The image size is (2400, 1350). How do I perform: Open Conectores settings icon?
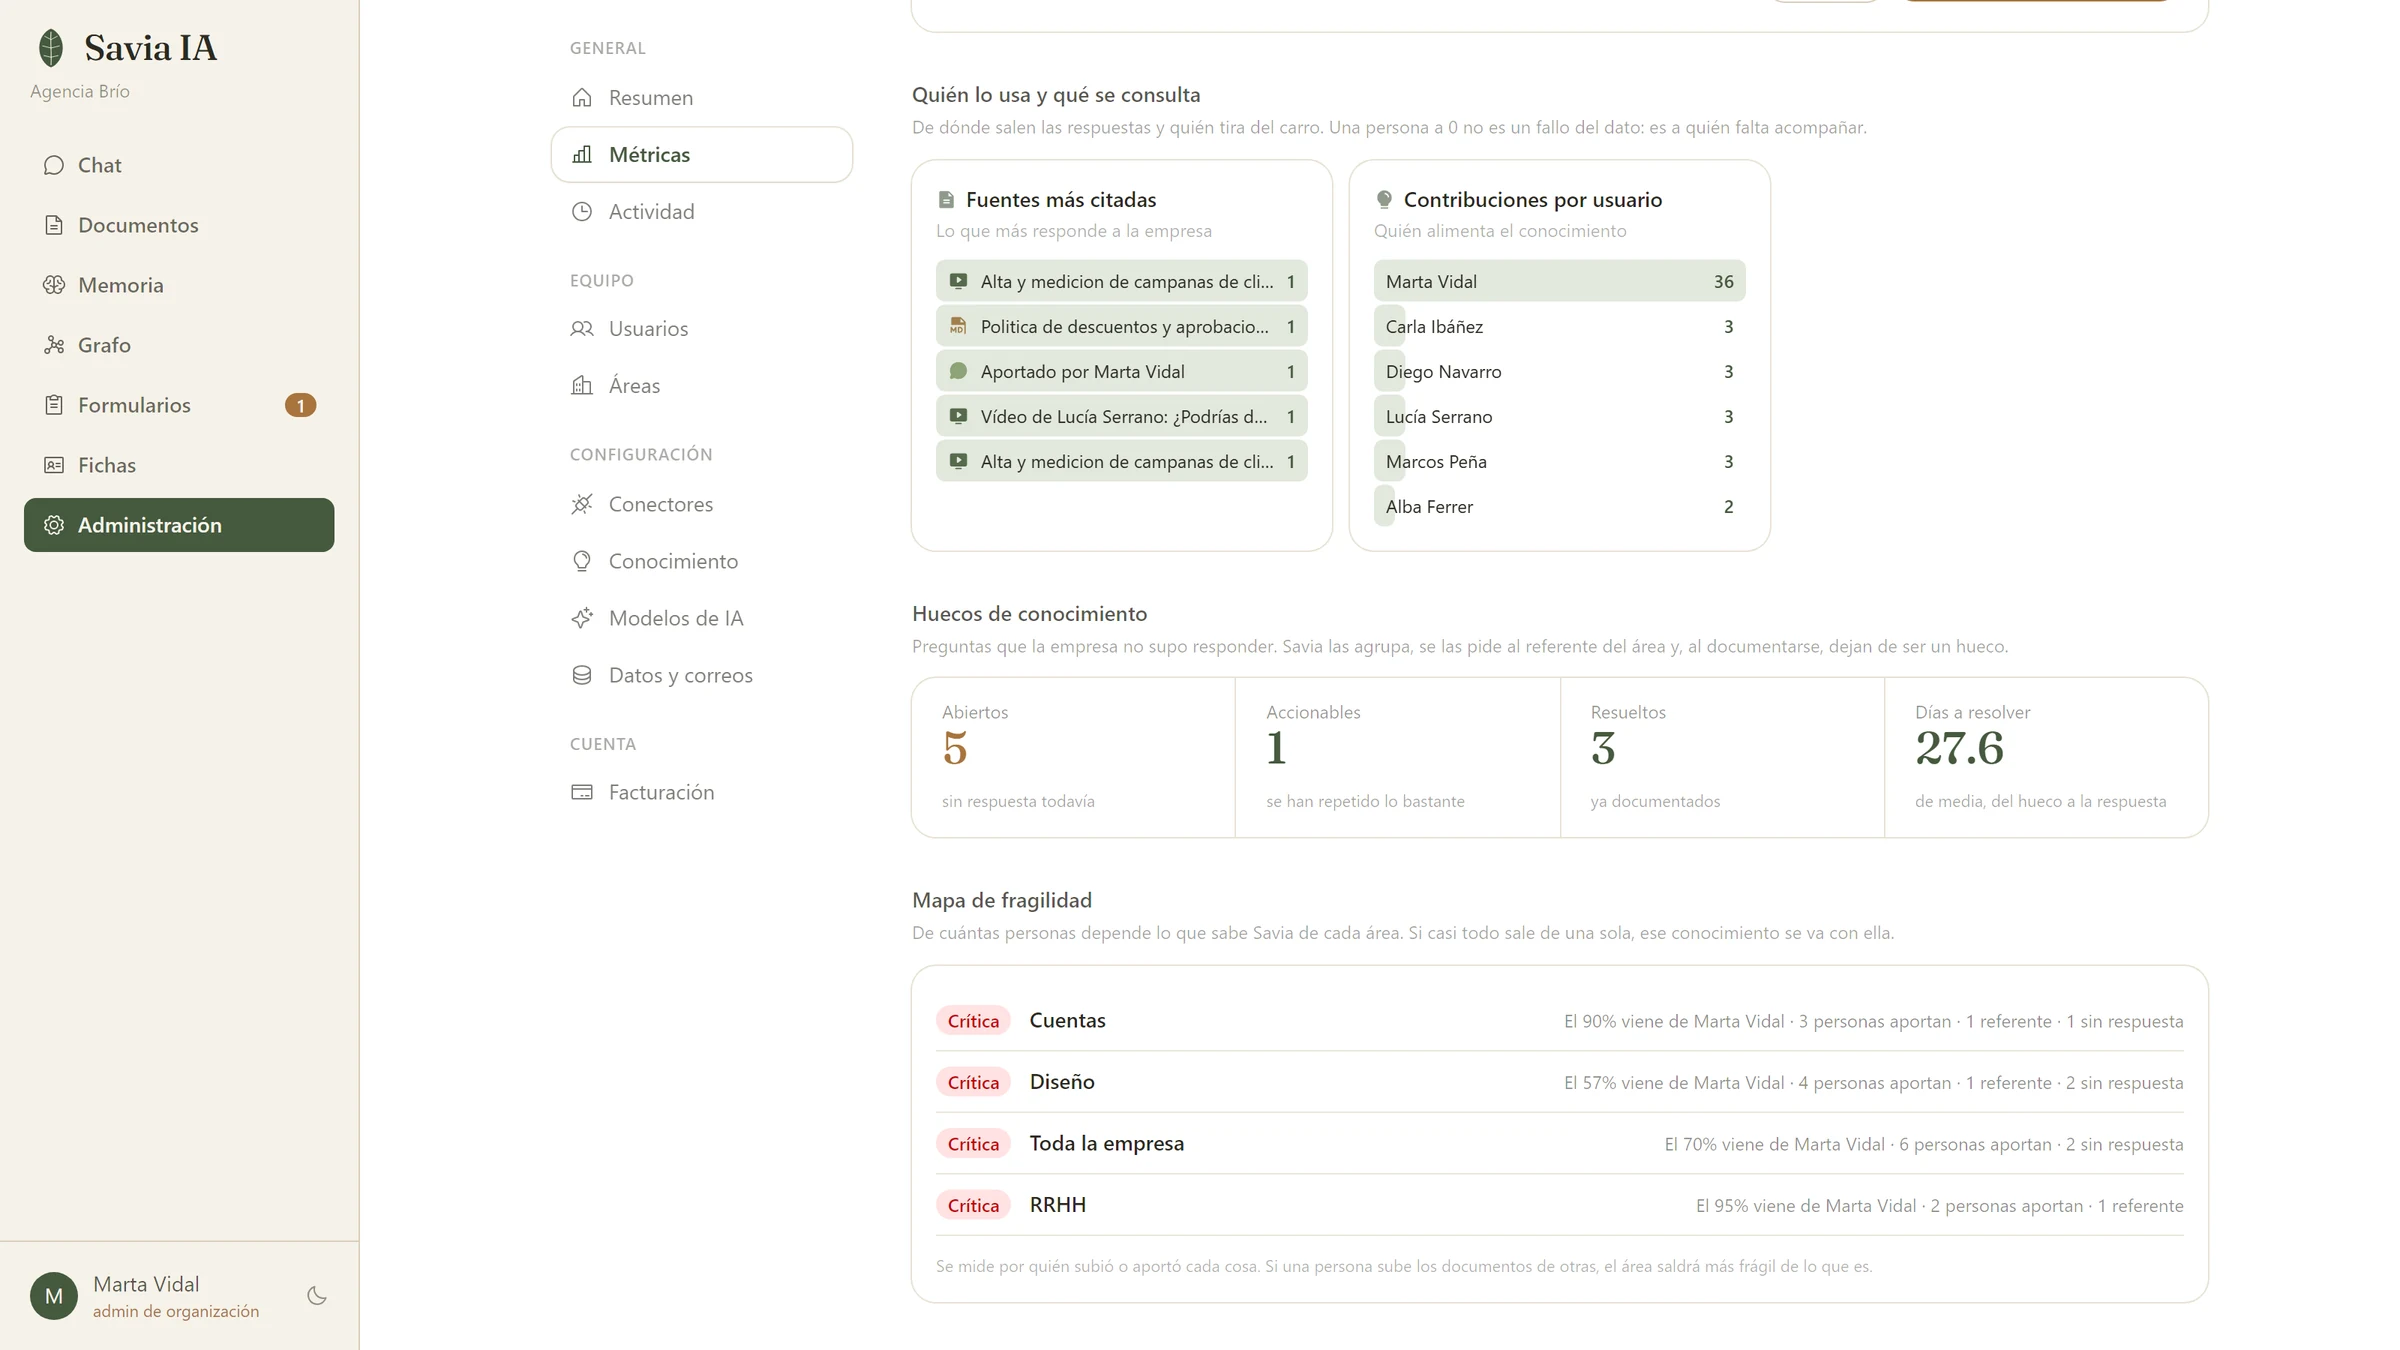pos(582,504)
